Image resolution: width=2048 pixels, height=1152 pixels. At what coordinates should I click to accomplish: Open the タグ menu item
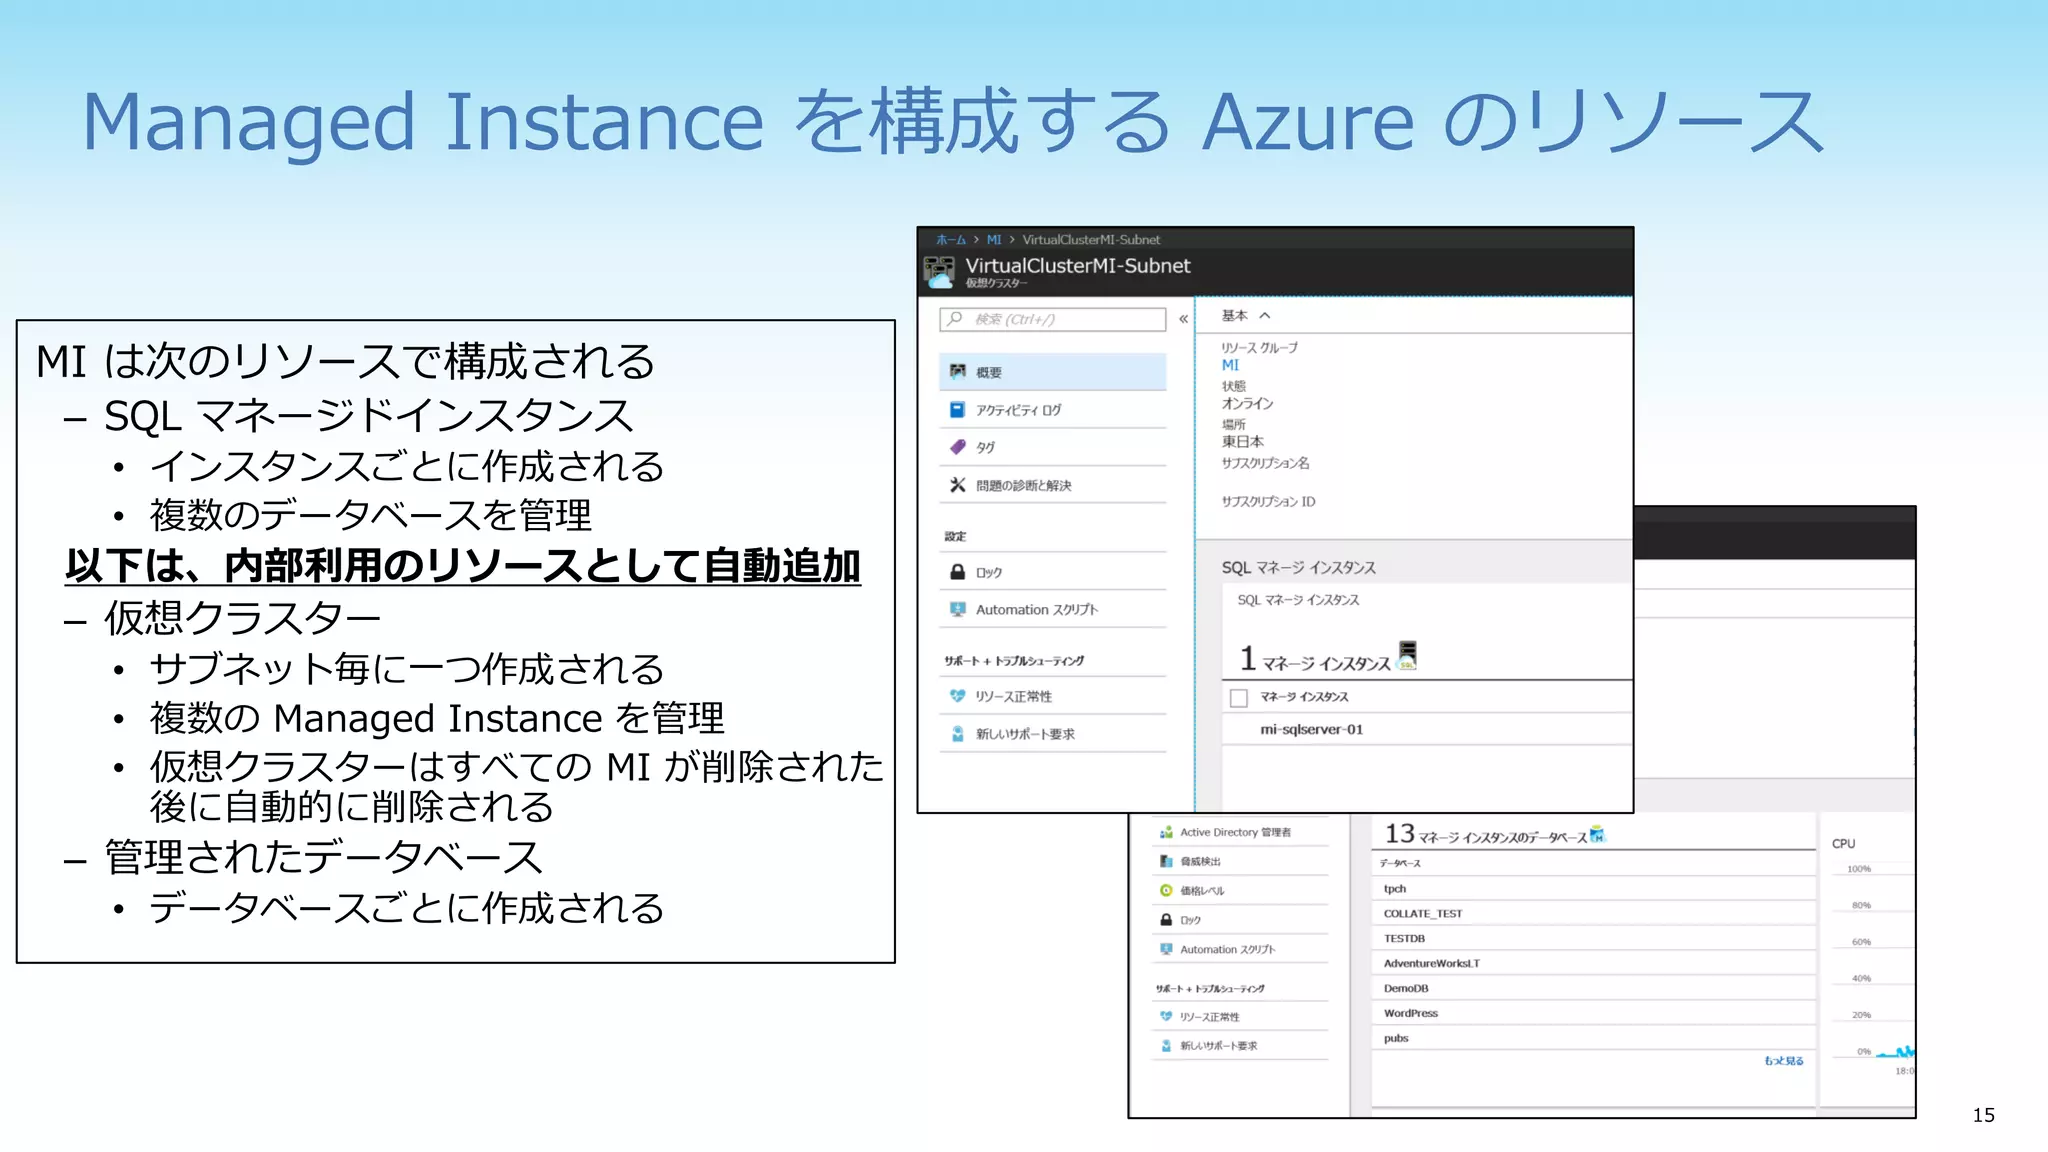1053,447
